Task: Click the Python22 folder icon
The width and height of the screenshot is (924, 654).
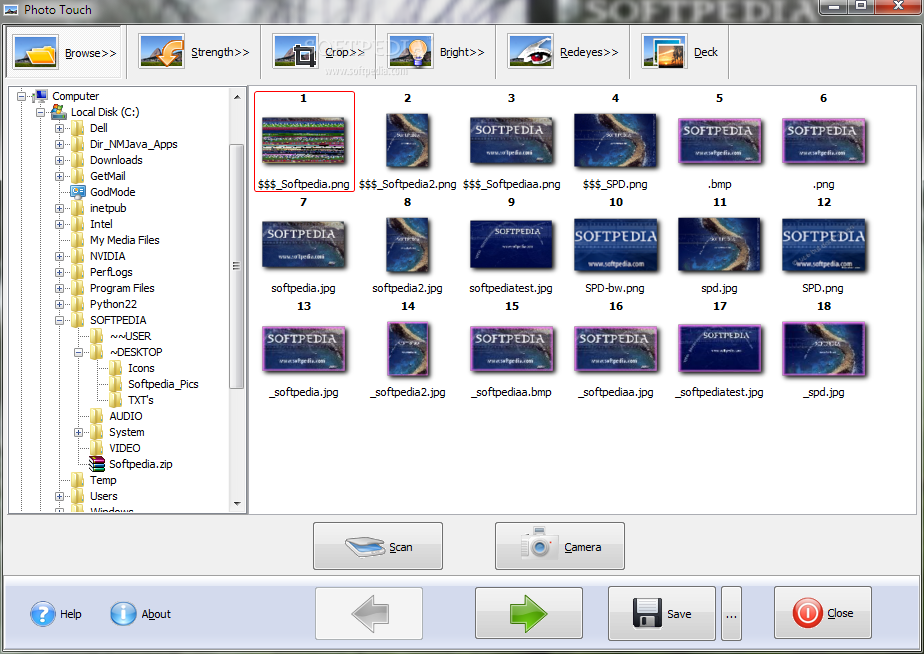Action: coord(78,304)
